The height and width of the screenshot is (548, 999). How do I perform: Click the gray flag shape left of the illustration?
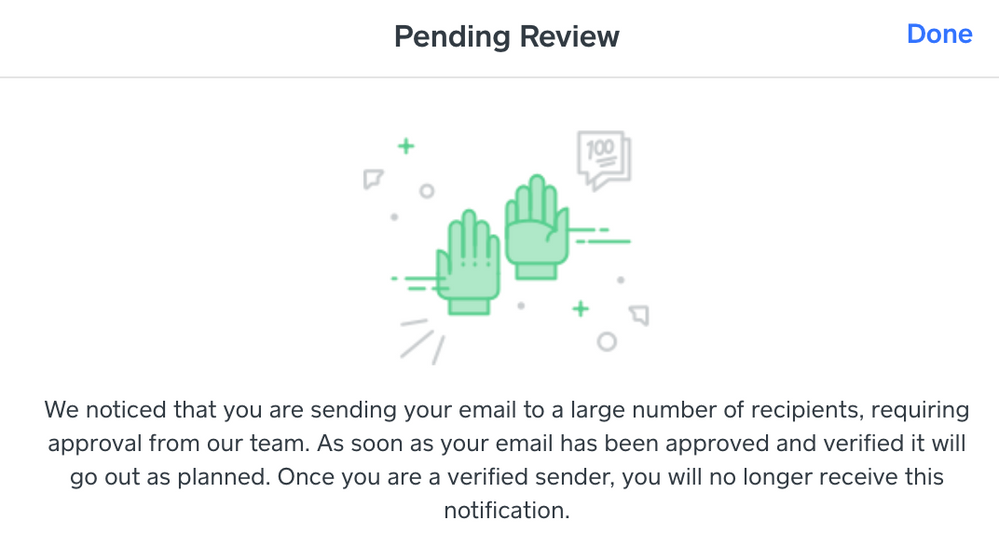[x=373, y=179]
